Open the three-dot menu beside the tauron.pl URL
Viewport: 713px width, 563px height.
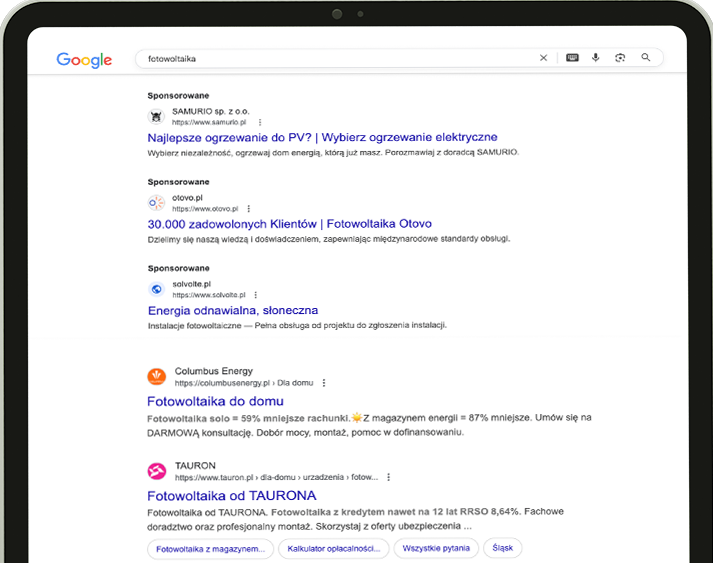pos(388,477)
